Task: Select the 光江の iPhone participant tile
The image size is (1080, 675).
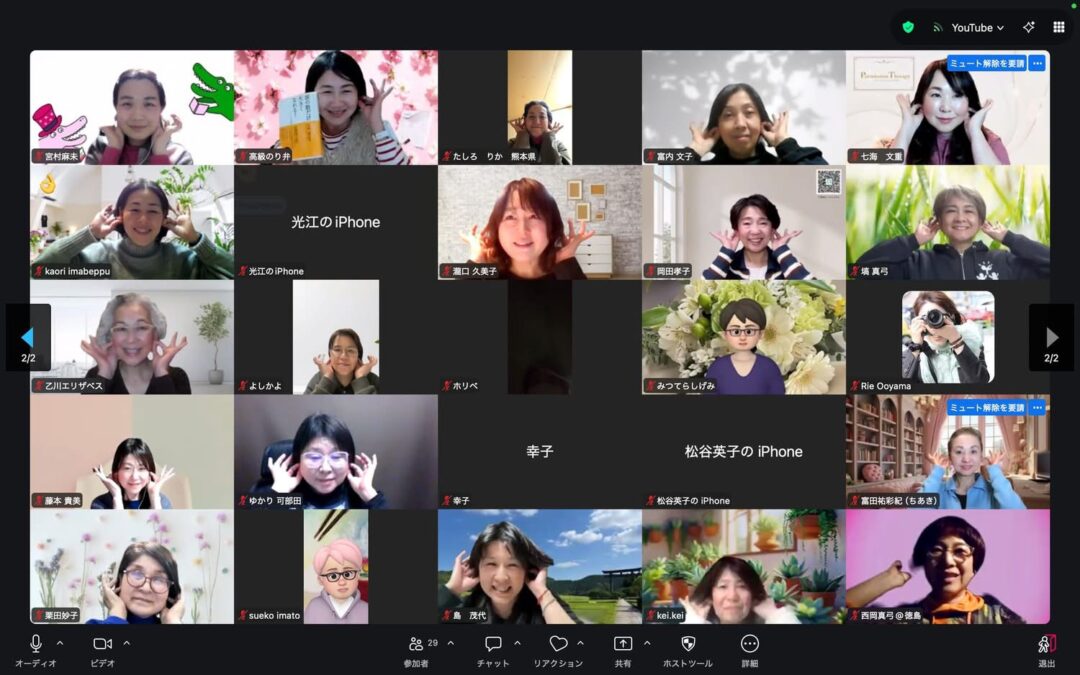Action: (335, 222)
